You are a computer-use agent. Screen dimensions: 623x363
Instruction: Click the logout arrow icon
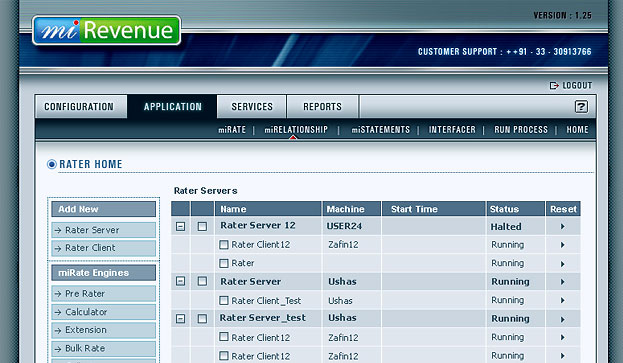coord(554,85)
